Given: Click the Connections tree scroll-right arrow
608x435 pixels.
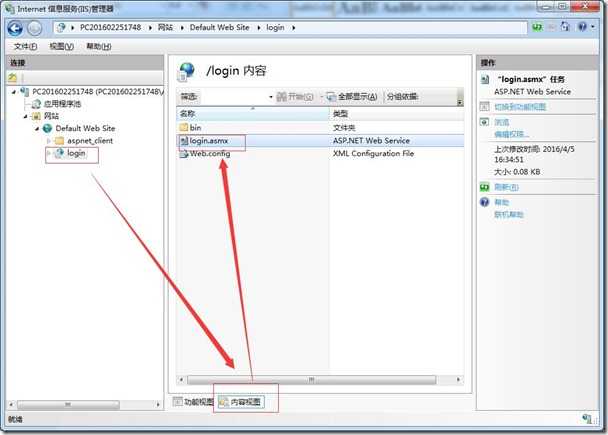Looking at the screenshot, I should 158,404.
